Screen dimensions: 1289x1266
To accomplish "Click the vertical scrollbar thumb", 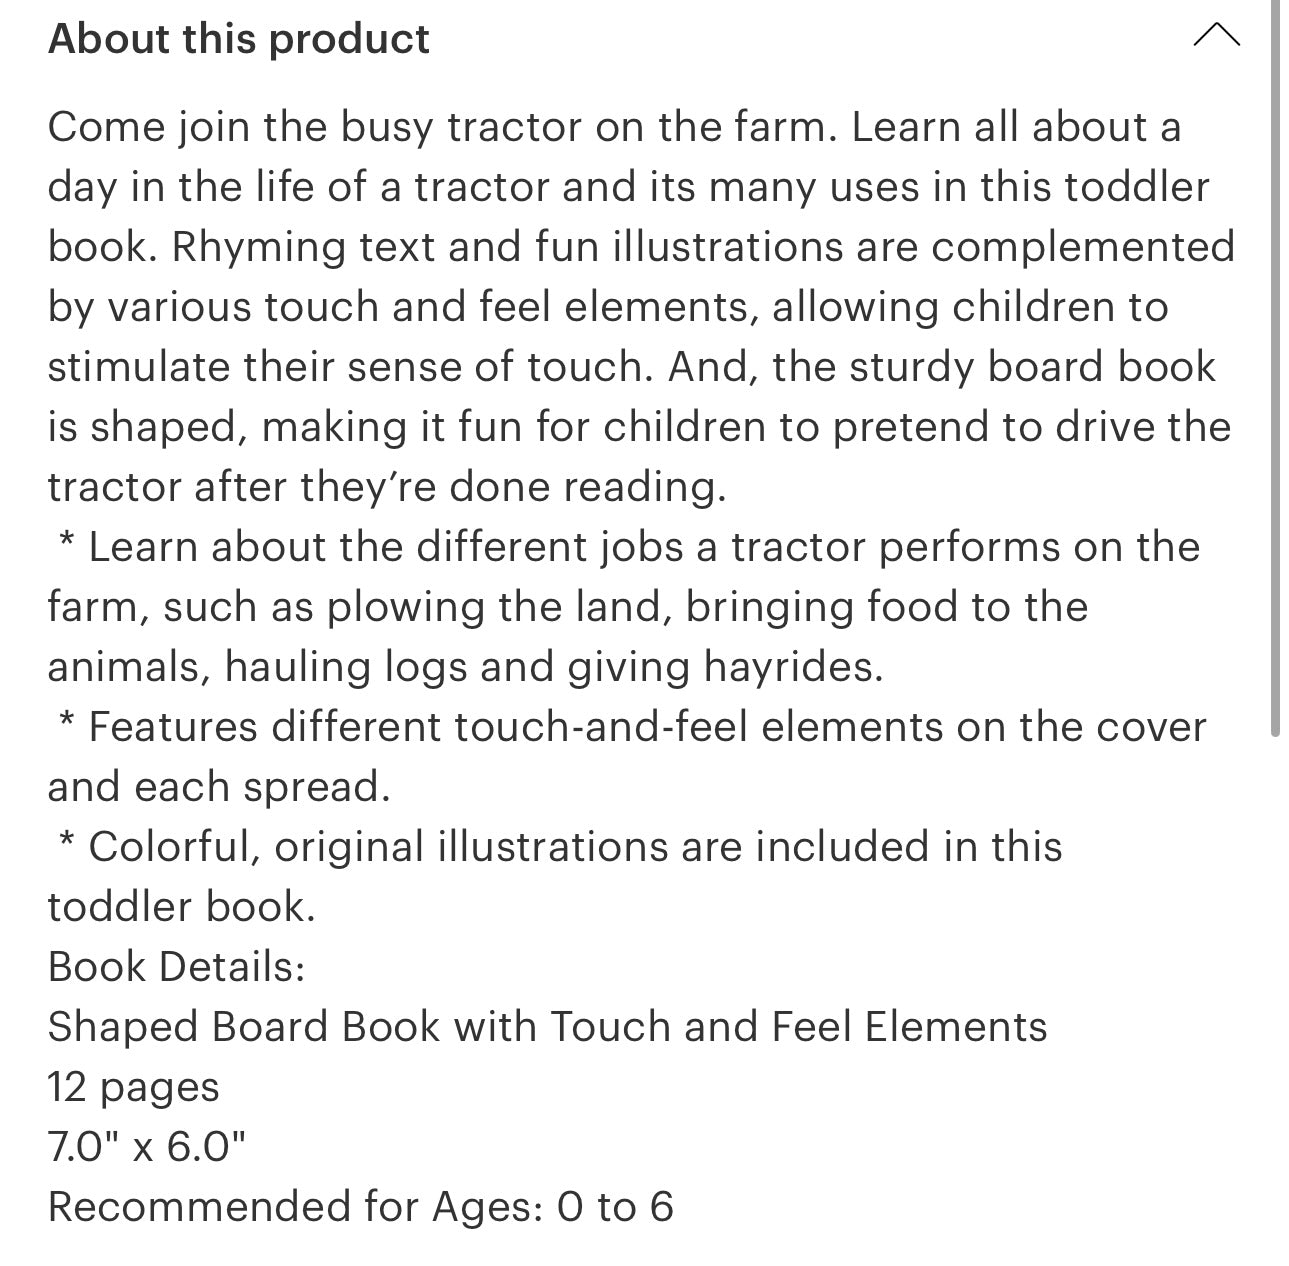I will click(1275, 368).
